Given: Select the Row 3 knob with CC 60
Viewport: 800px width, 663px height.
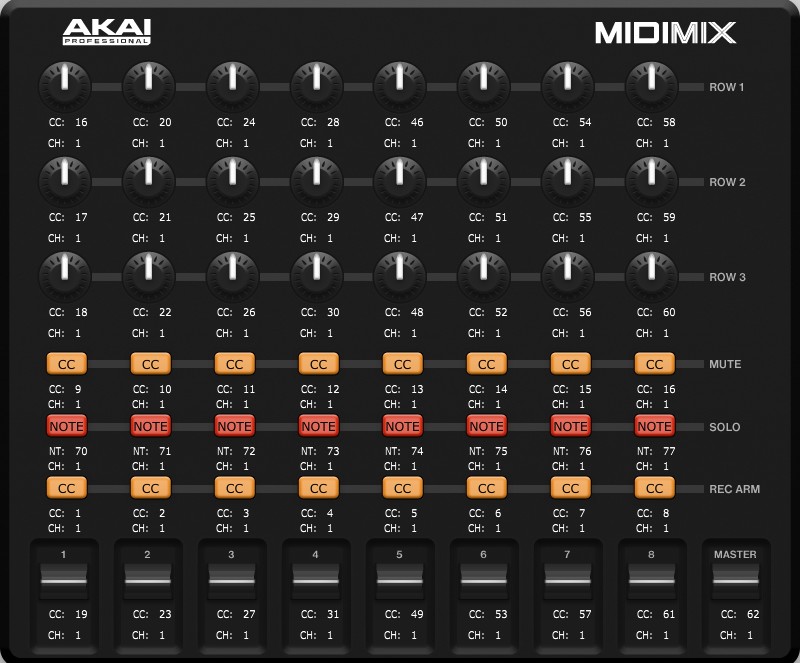Looking at the screenshot, I should pyautogui.click(x=653, y=276).
